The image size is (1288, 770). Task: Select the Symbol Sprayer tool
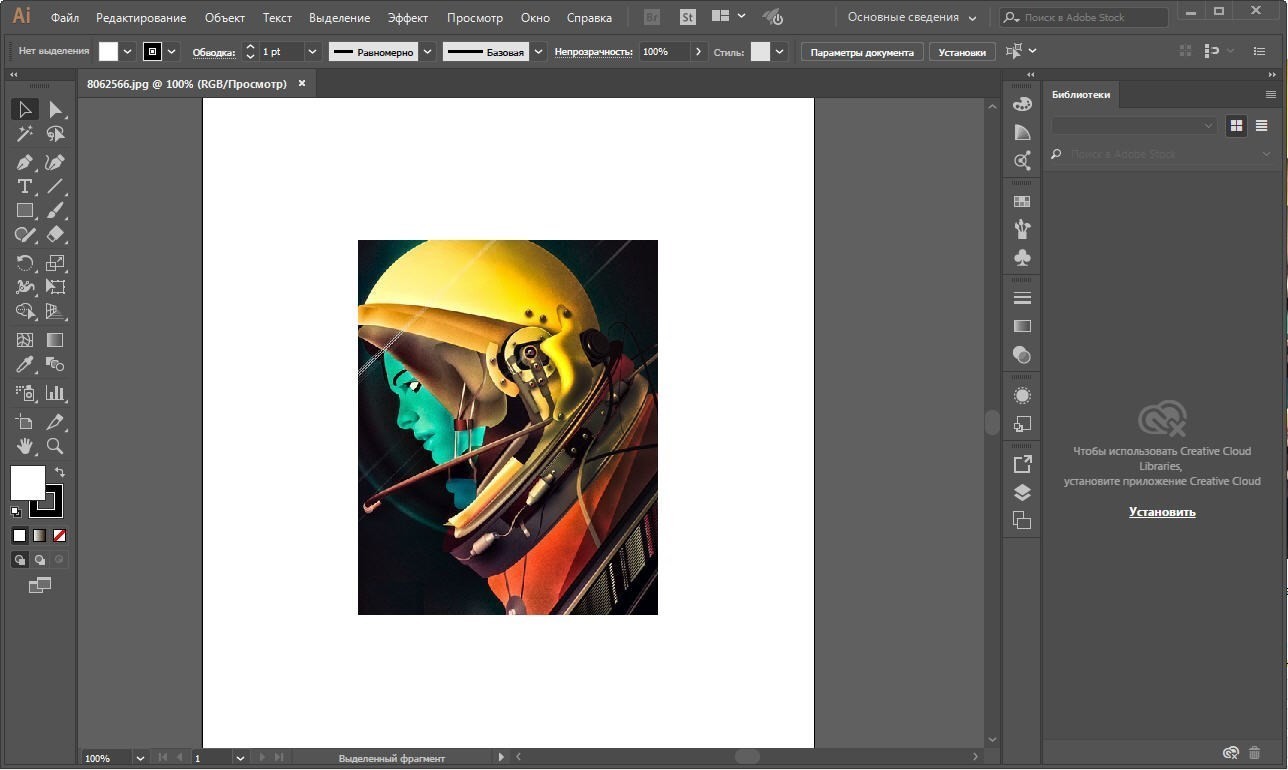(x=25, y=393)
